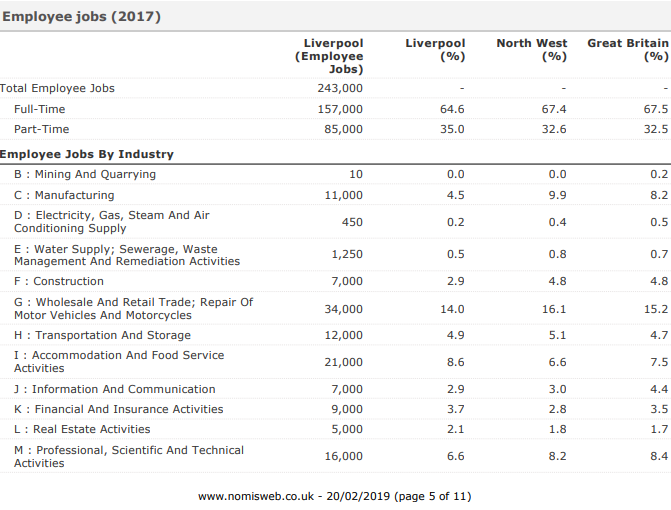Select the 'J : Information And Communication' label

(x=115, y=389)
